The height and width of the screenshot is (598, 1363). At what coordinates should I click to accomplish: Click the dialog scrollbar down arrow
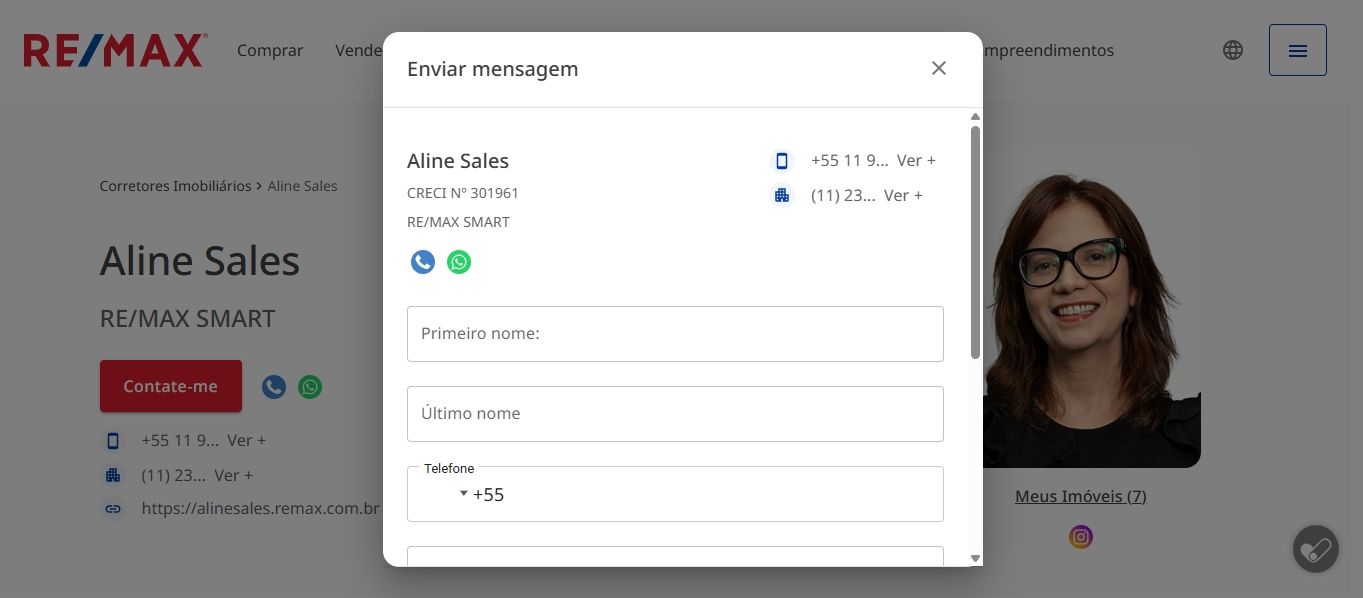point(975,558)
